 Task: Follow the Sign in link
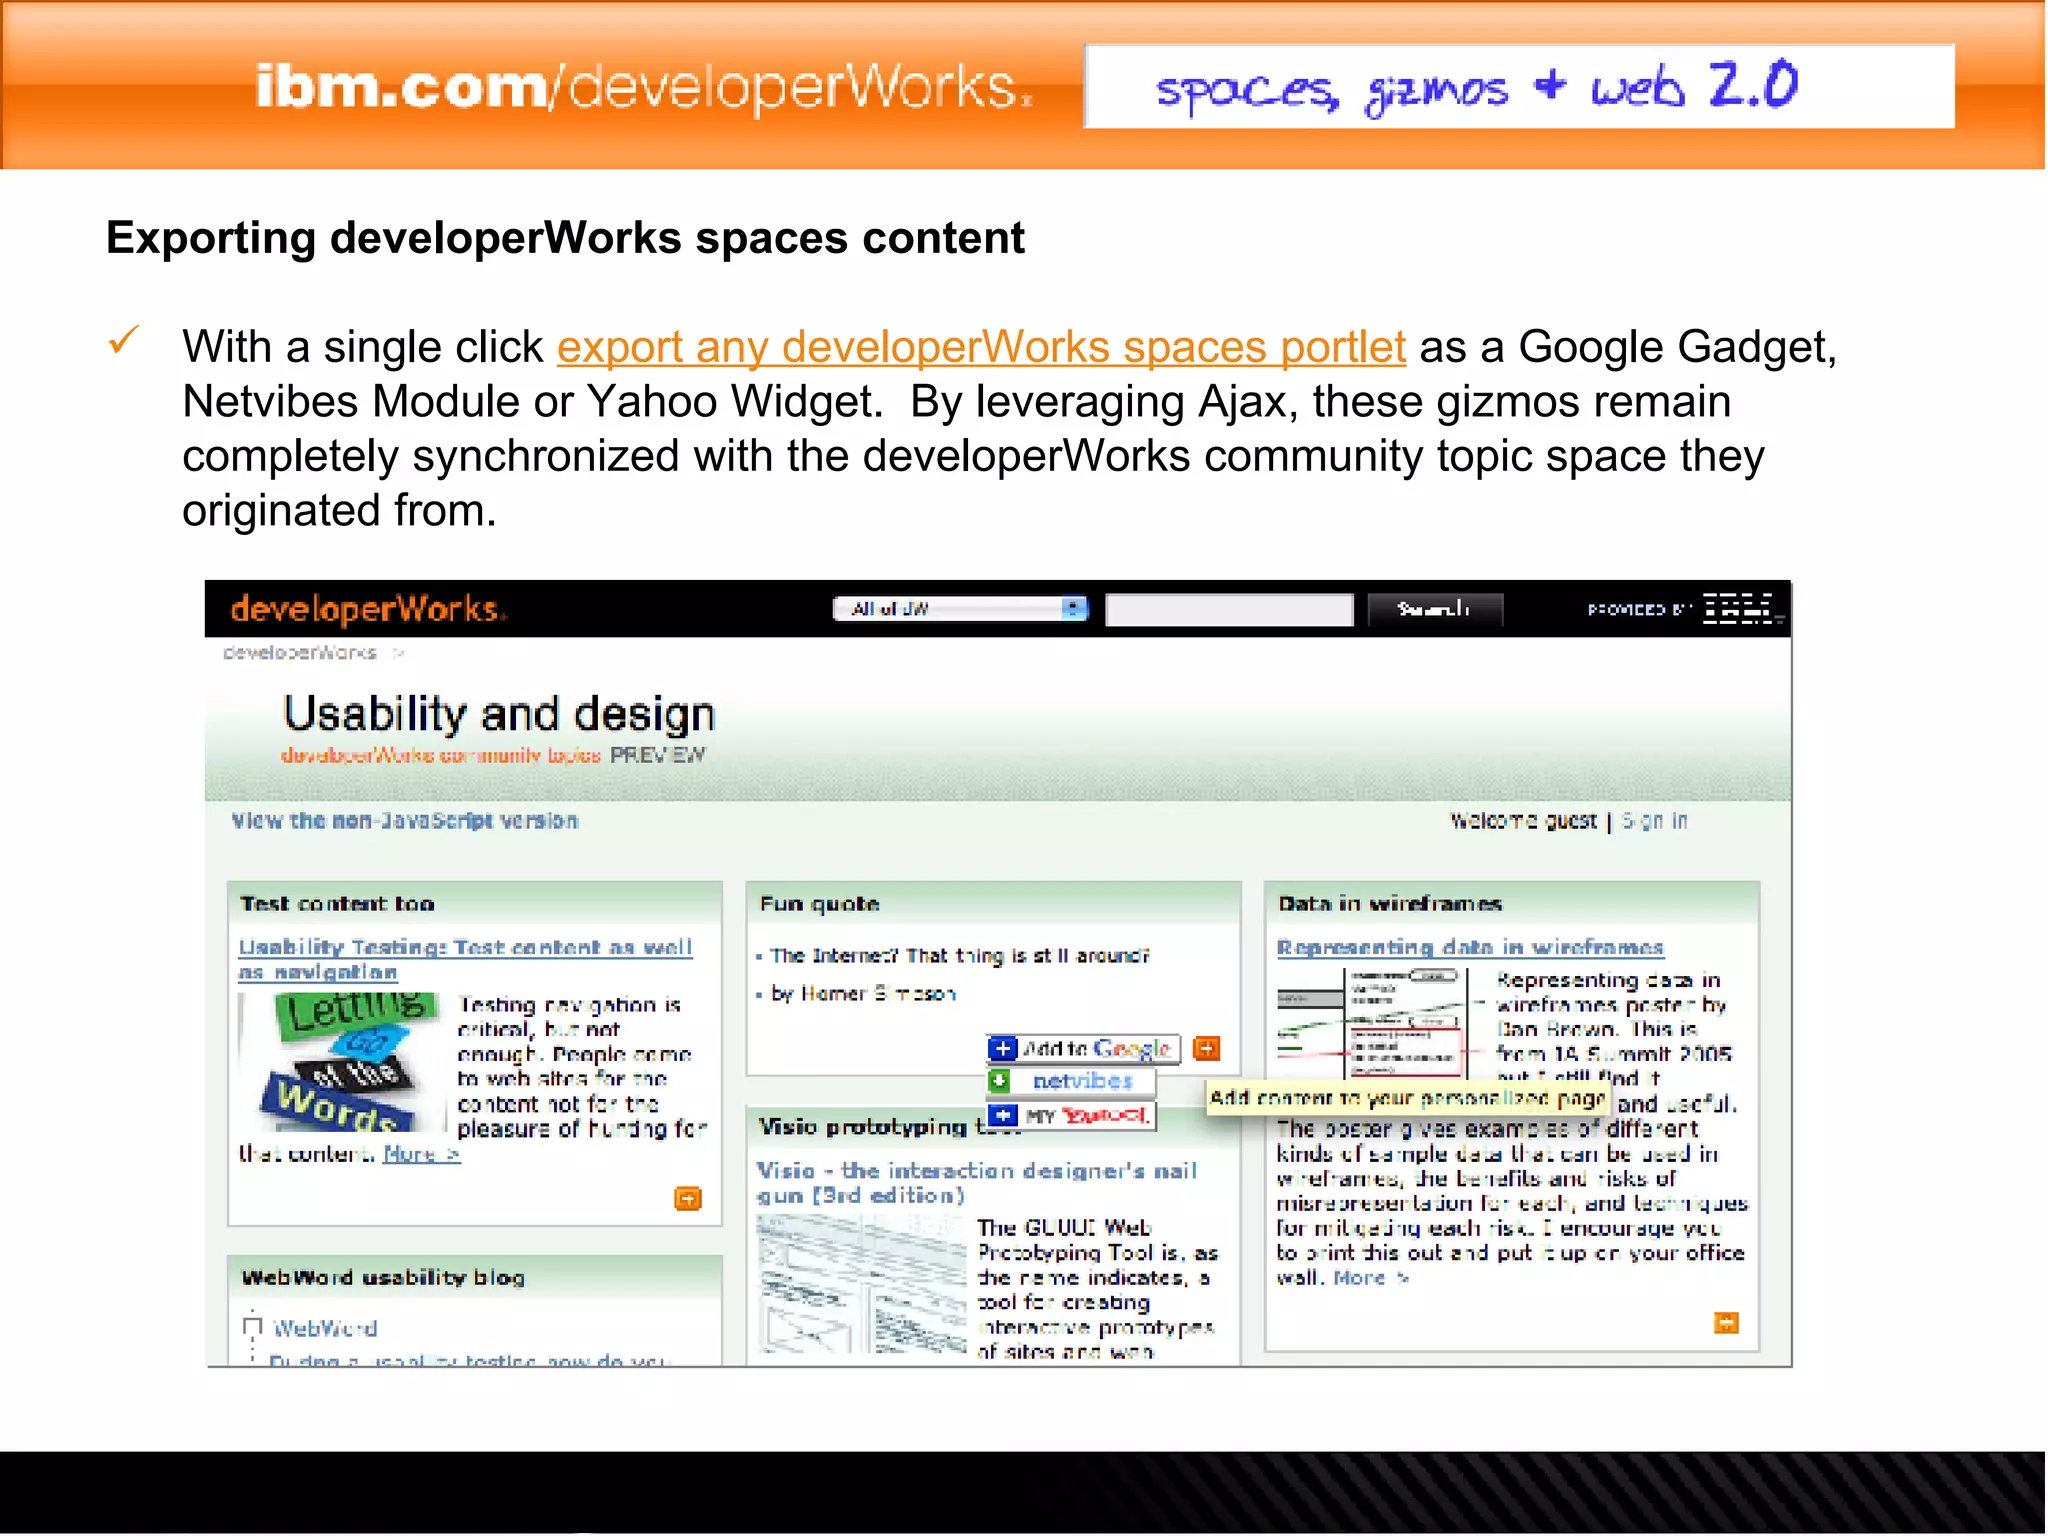pyautogui.click(x=1654, y=821)
